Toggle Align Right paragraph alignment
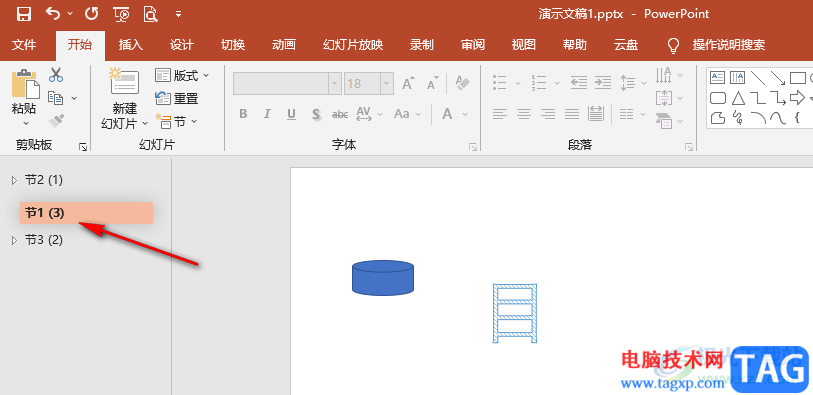813x395 pixels. click(x=548, y=114)
